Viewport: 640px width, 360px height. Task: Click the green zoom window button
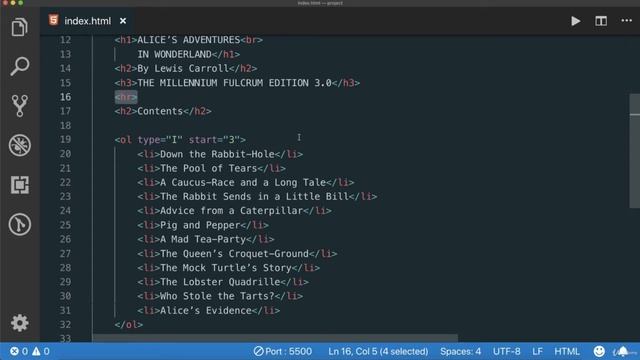[21, 3]
